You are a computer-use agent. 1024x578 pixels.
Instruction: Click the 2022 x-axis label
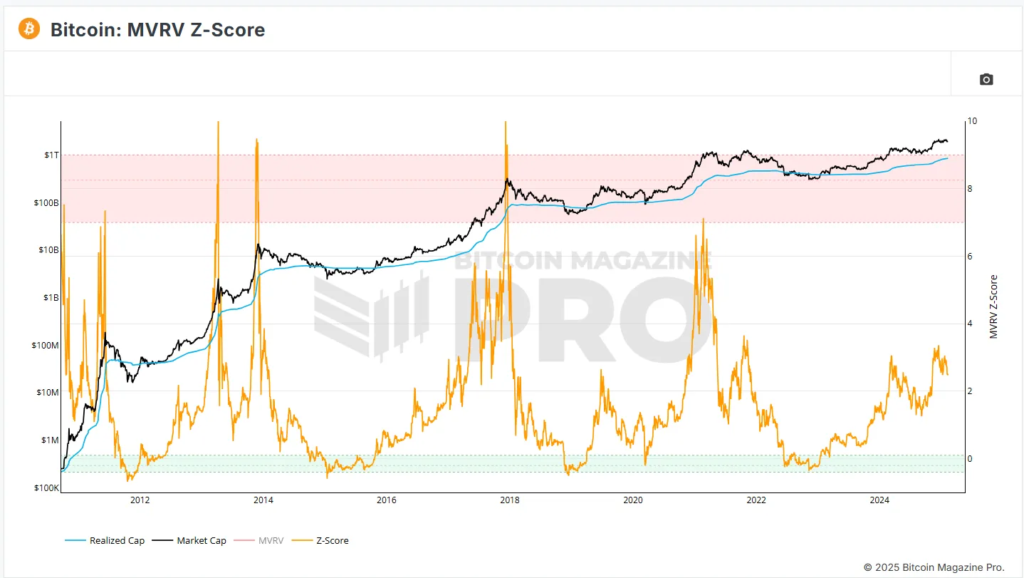(756, 500)
